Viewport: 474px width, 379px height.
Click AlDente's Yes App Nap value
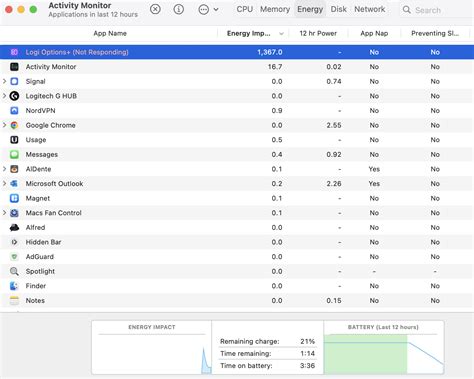click(x=374, y=169)
